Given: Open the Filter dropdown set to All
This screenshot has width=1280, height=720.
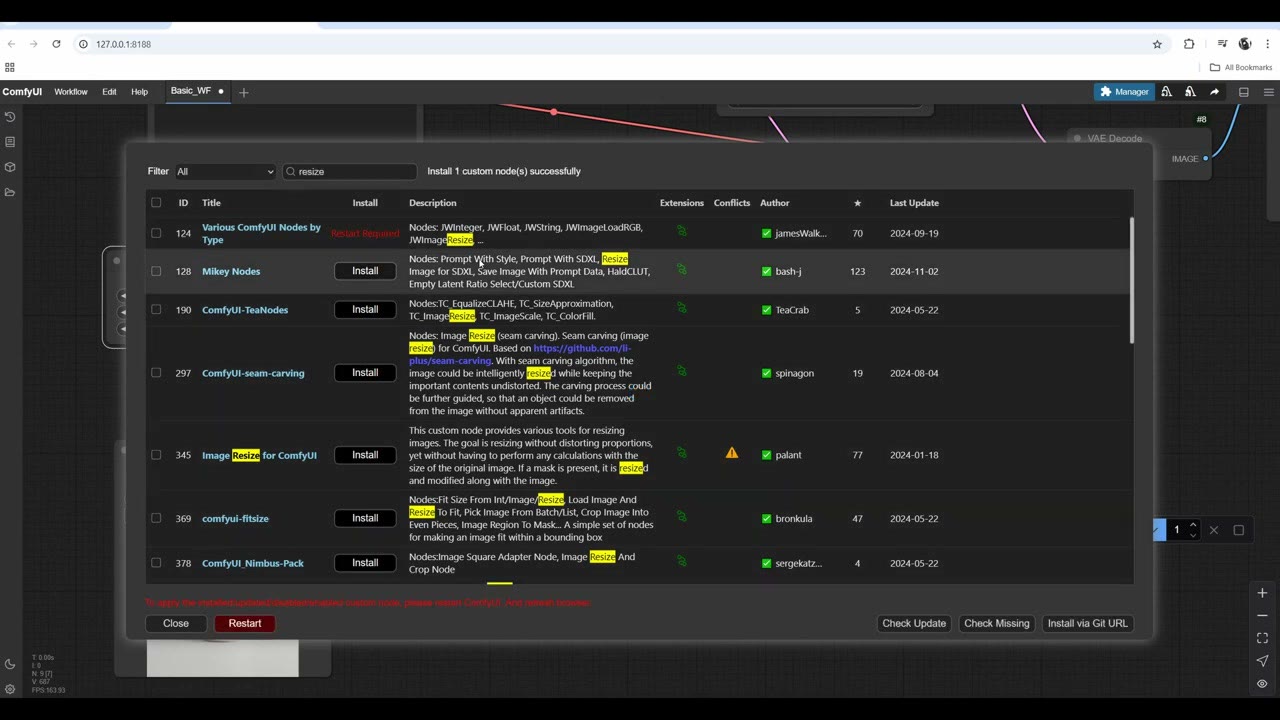Looking at the screenshot, I should coord(225,172).
